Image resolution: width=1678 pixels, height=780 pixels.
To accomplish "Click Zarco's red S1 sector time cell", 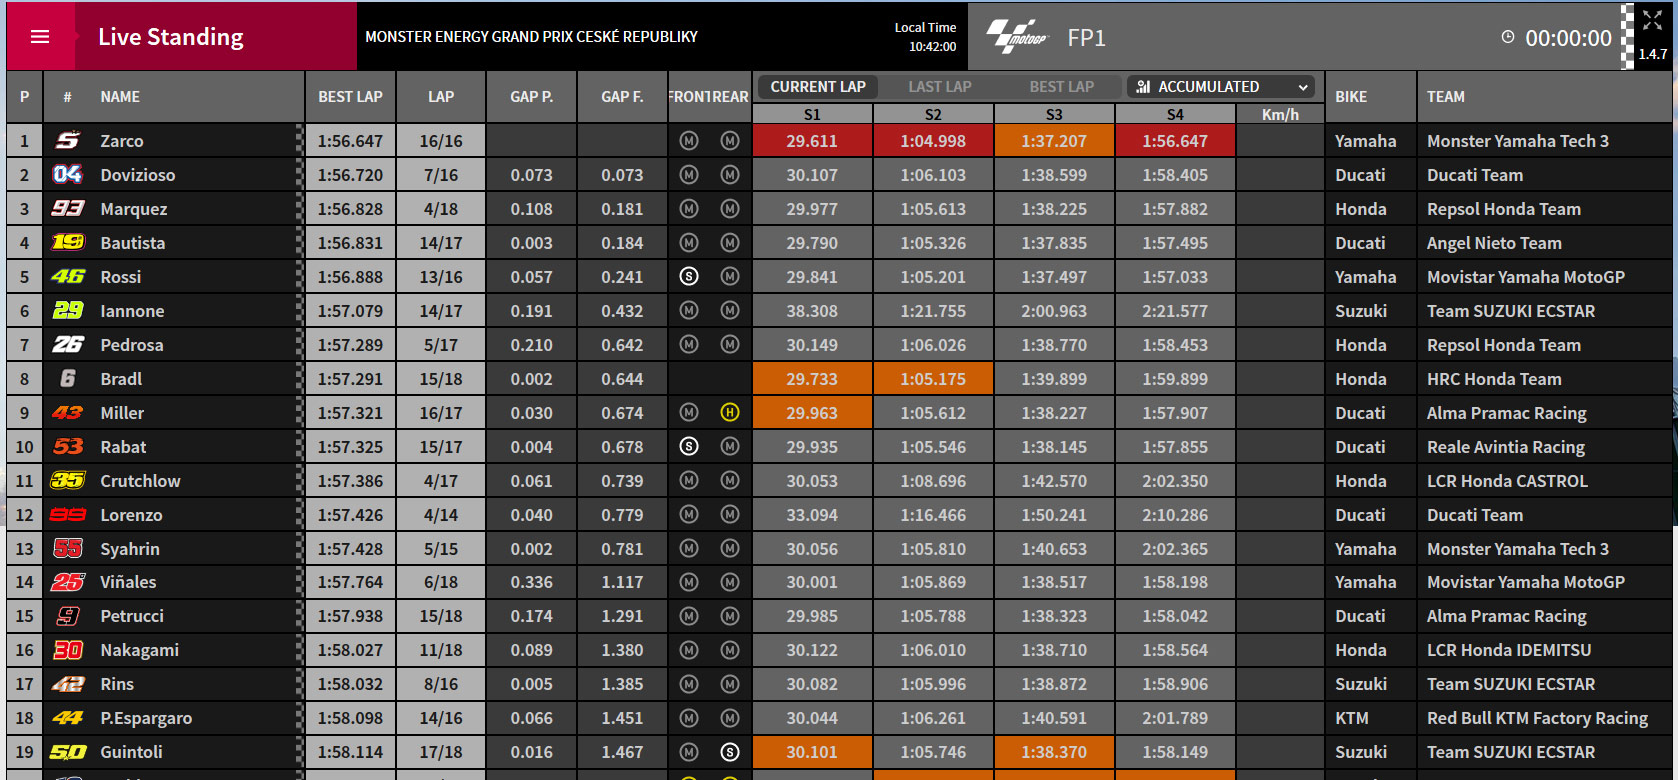I will [x=812, y=141].
